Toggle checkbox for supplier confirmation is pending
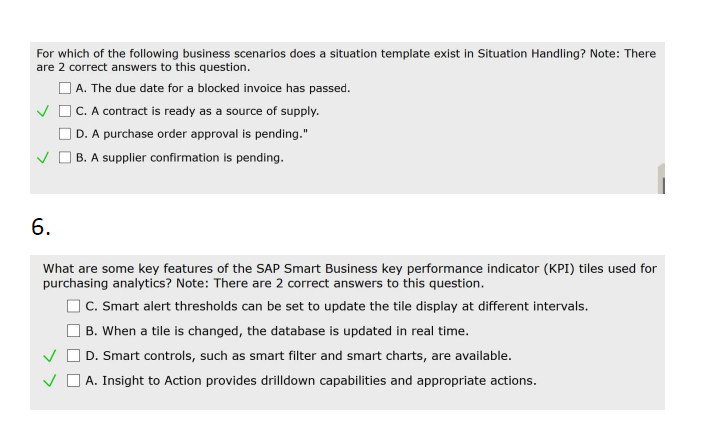The image size is (709, 424). (66, 158)
